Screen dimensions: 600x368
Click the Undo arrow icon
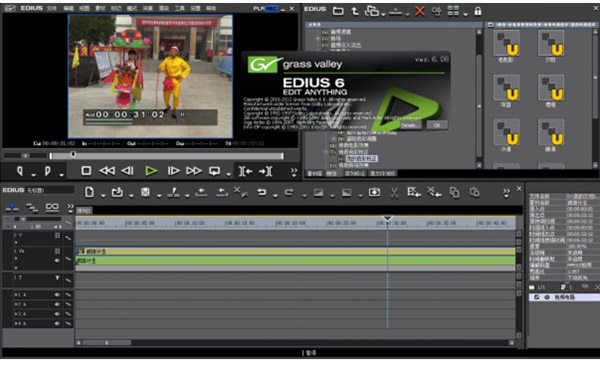coord(262,192)
